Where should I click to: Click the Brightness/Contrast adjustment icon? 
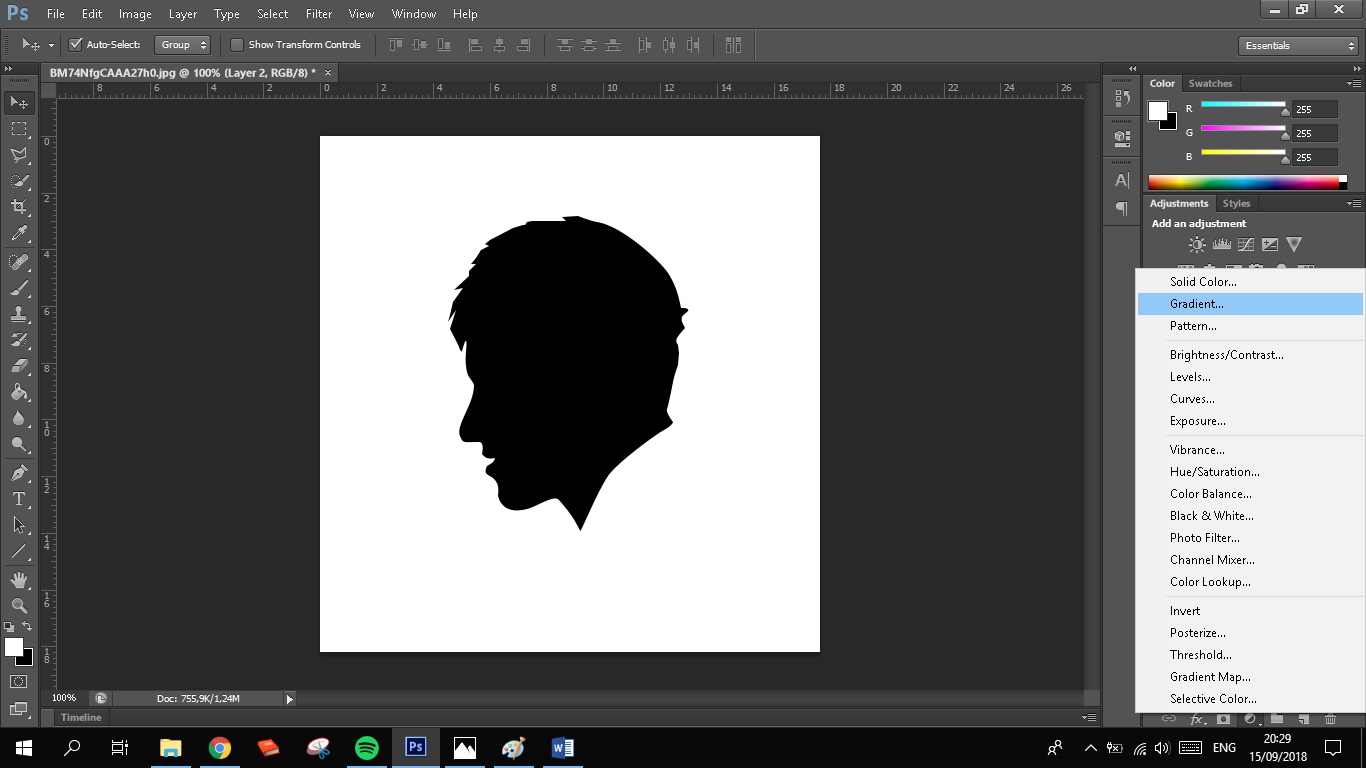point(1197,244)
